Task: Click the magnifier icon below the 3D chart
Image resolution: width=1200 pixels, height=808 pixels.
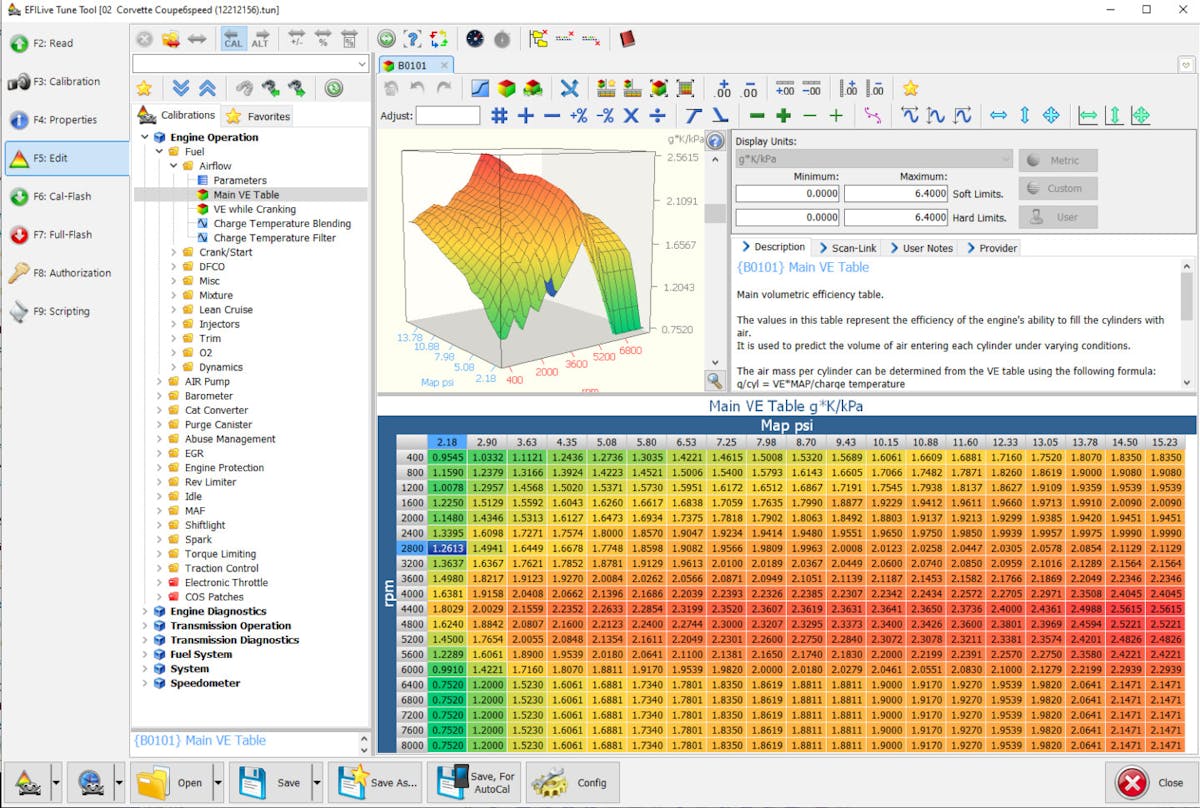Action: [x=714, y=380]
